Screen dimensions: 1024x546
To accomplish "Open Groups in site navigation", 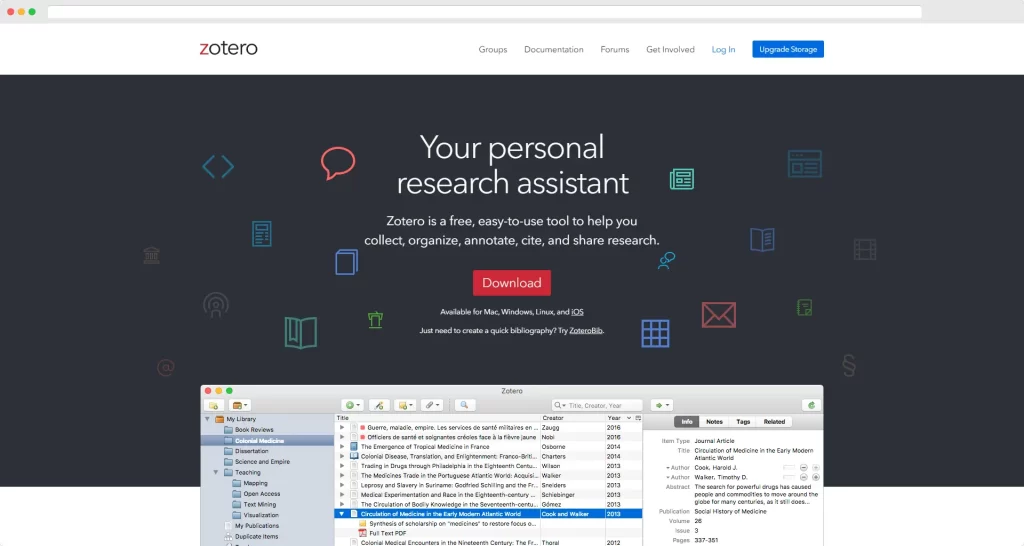I will click(492, 50).
